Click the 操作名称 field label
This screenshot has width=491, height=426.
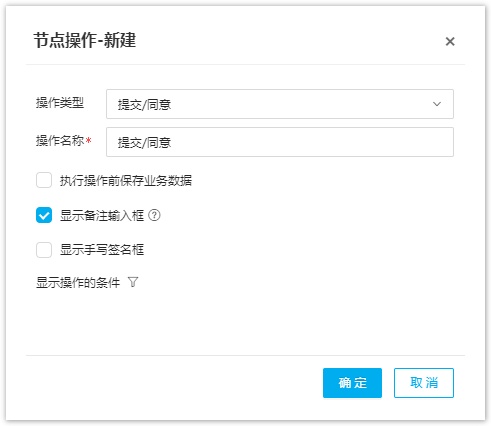[x=60, y=141]
